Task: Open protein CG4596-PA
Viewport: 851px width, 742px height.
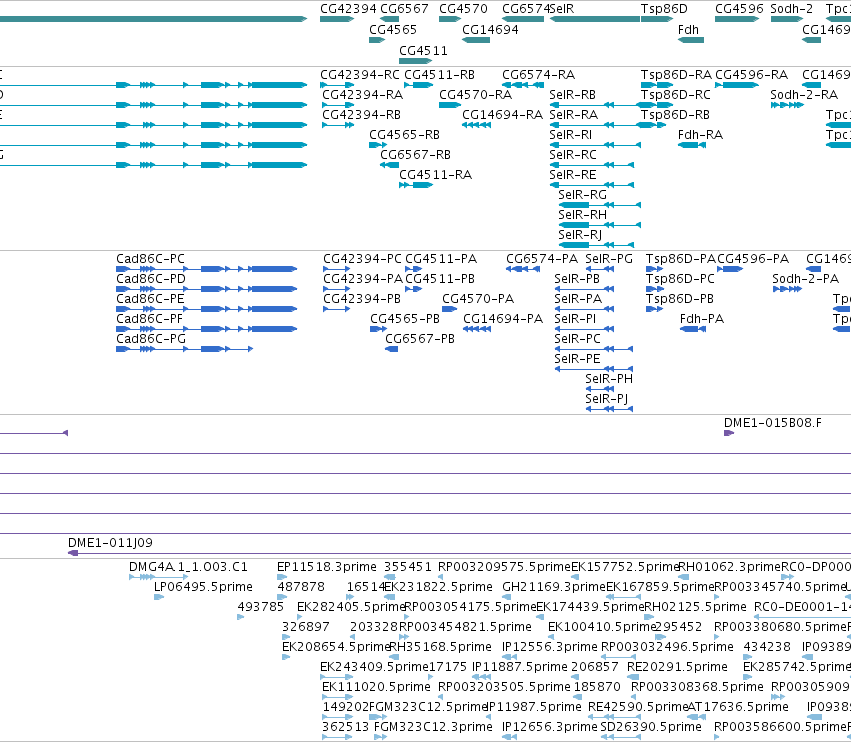Action: click(x=753, y=259)
